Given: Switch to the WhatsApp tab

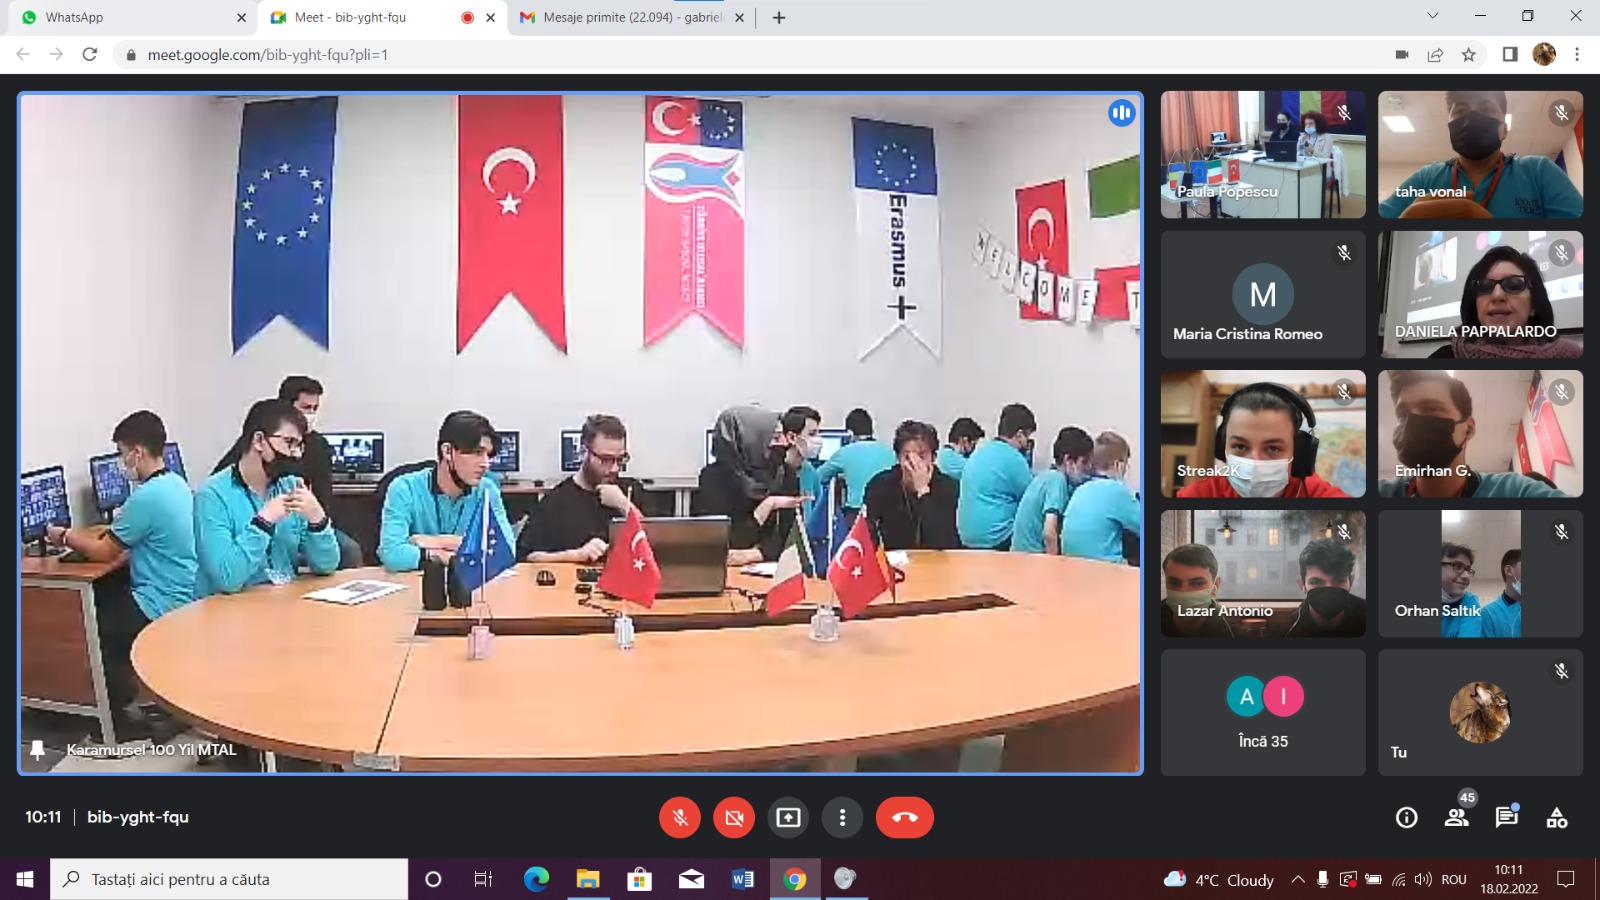Looking at the screenshot, I should [x=130, y=17].
